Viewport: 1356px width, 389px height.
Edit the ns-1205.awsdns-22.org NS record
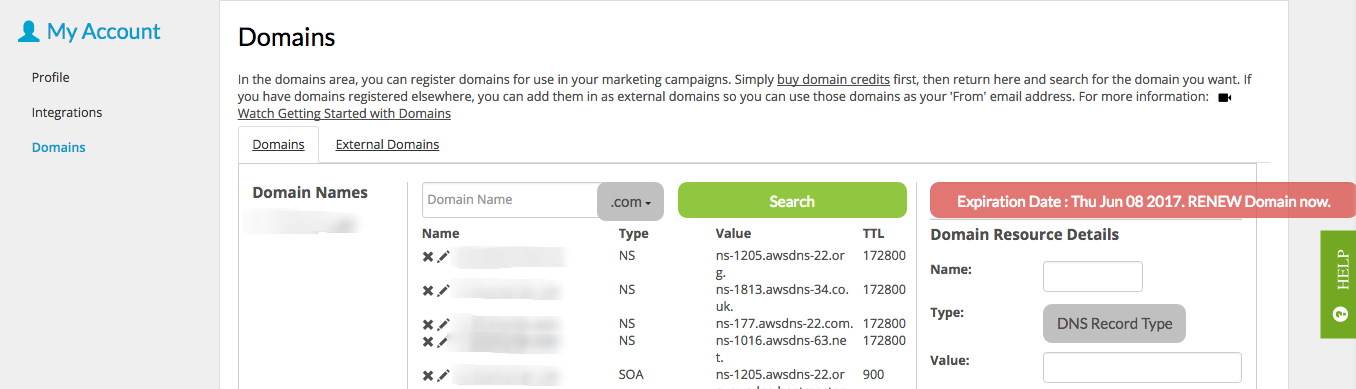[443, 256]
